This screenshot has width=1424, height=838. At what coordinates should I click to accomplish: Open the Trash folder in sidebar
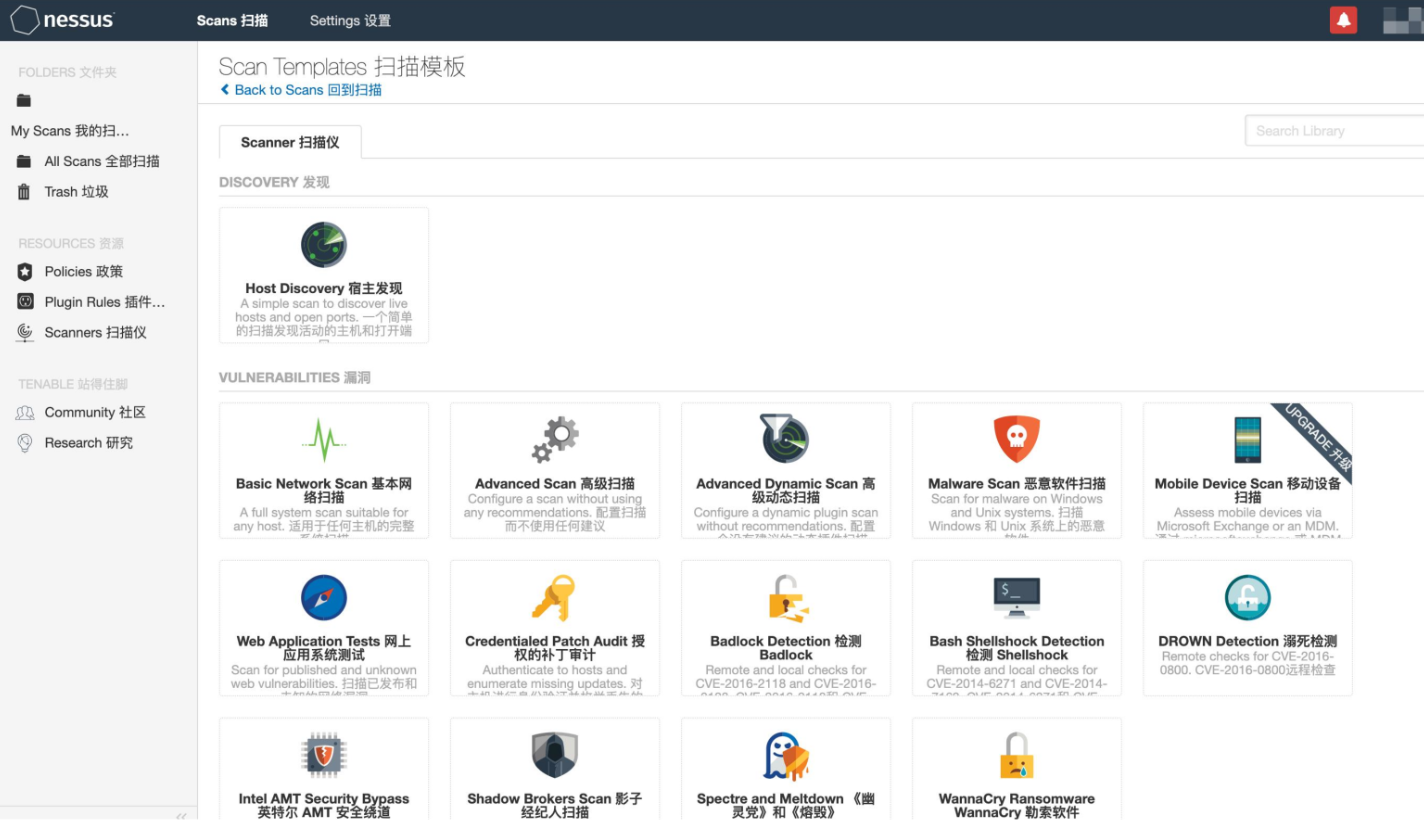(x=76, y=192)
